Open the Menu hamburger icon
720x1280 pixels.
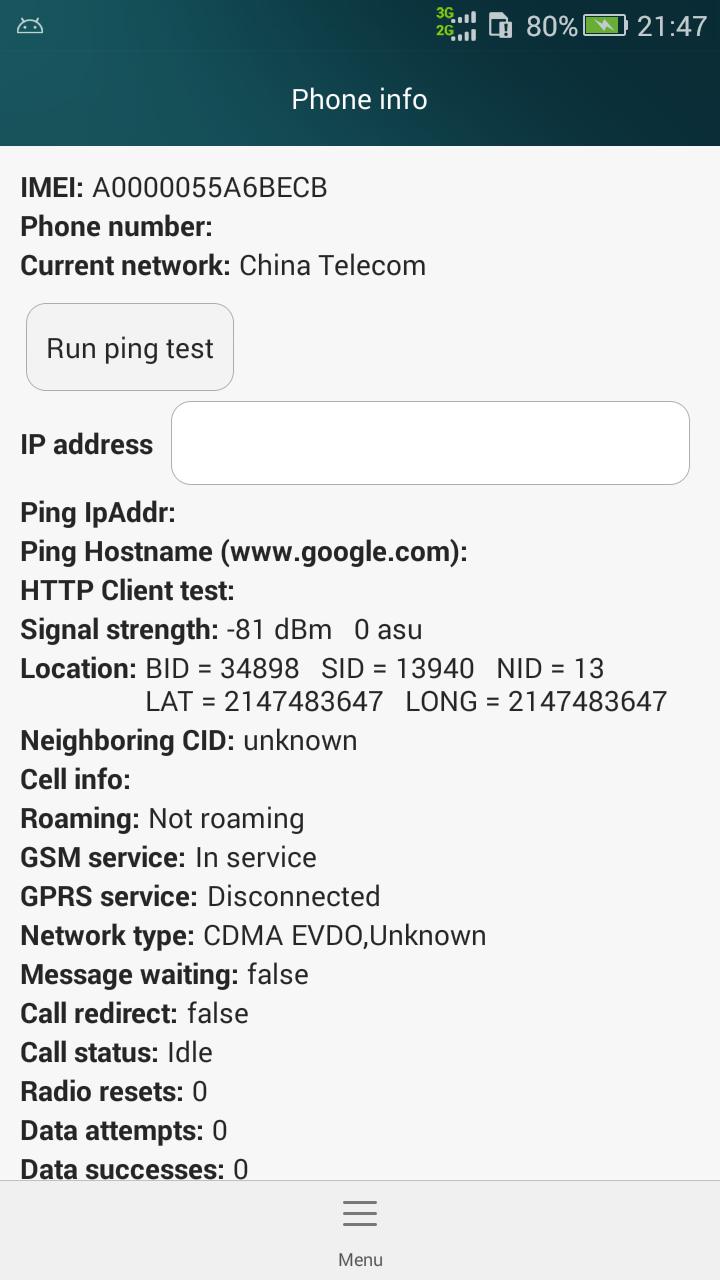360,1213
